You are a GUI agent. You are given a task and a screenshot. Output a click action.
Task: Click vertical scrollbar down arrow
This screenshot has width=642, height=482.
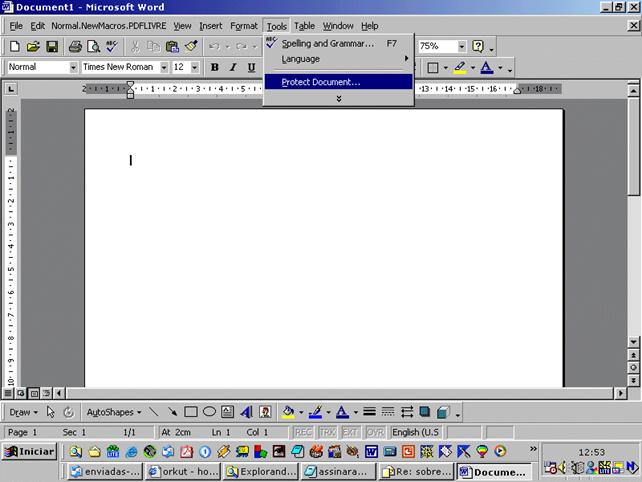pyautogui.click(x=633, y=342)
